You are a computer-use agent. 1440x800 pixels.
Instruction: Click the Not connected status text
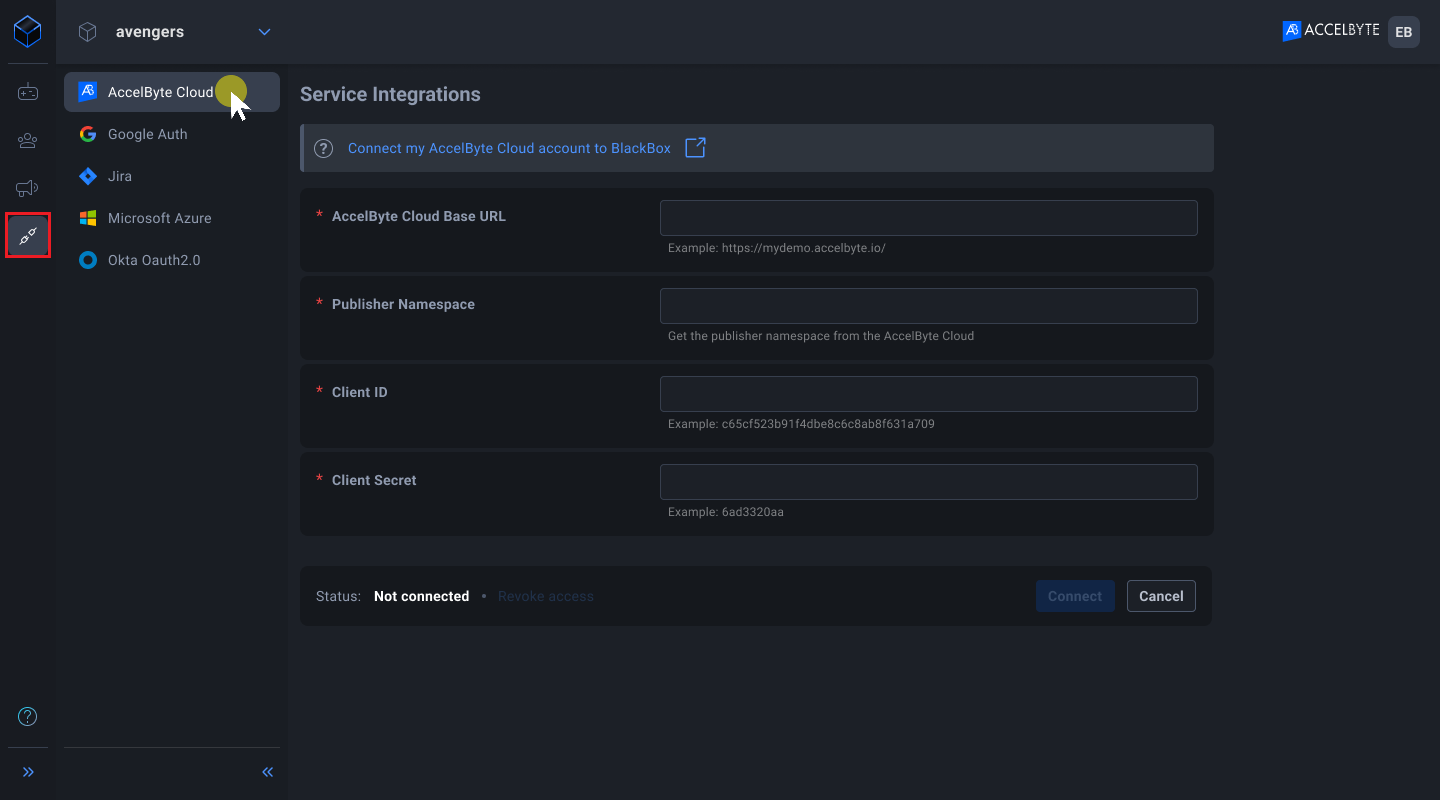pos(421,596)
